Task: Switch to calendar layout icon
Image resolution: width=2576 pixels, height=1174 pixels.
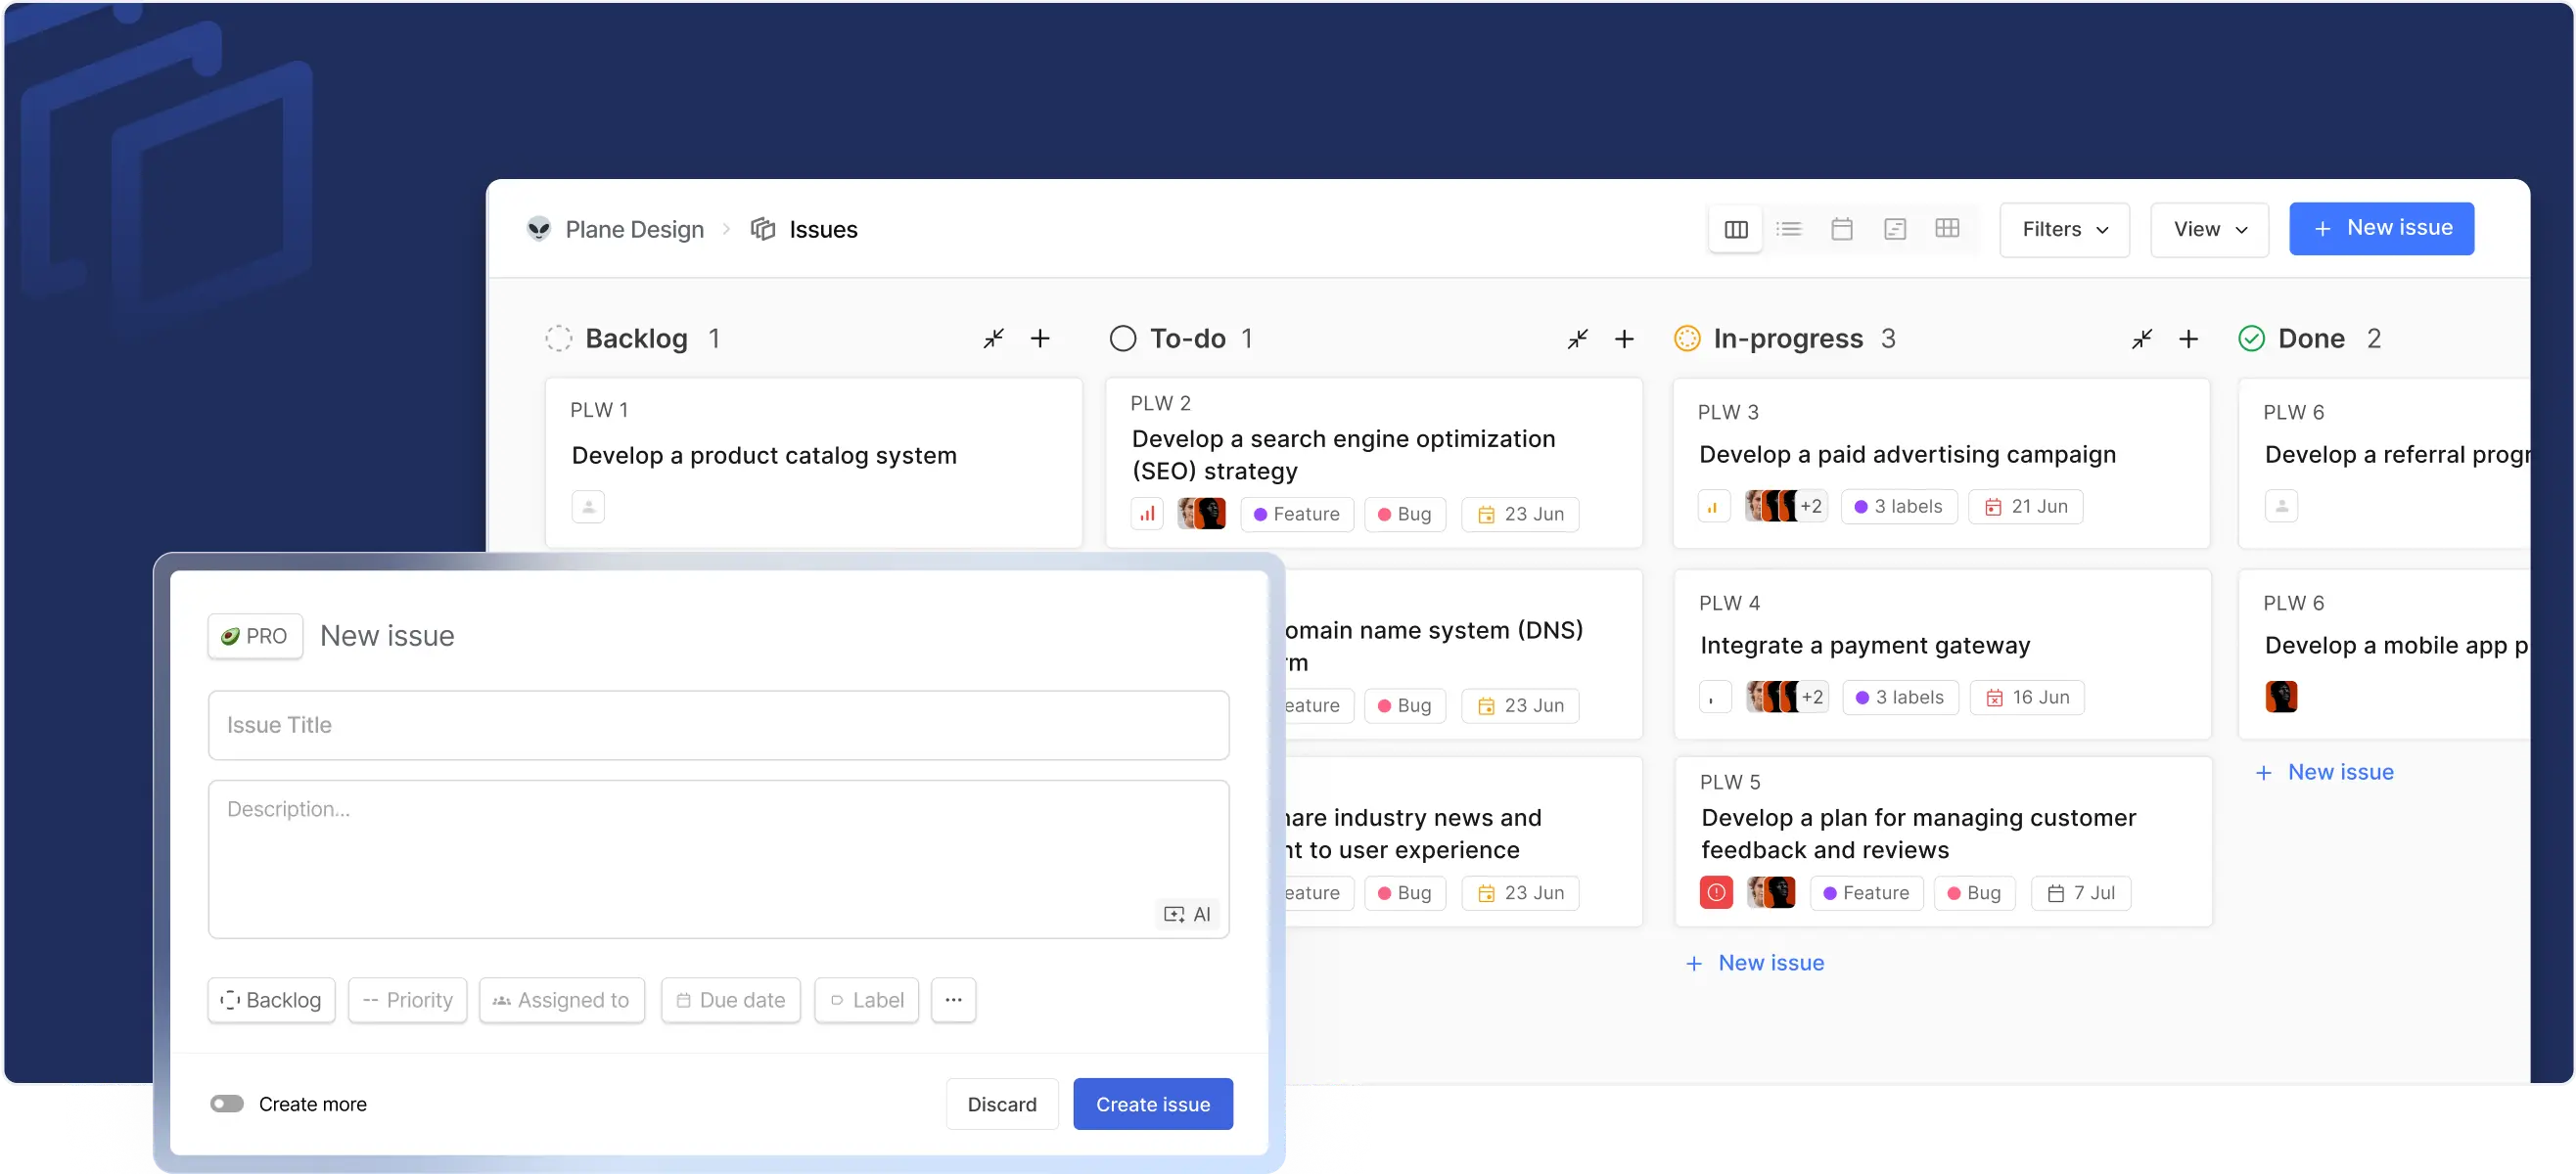Action: [x=1842, y=229]
